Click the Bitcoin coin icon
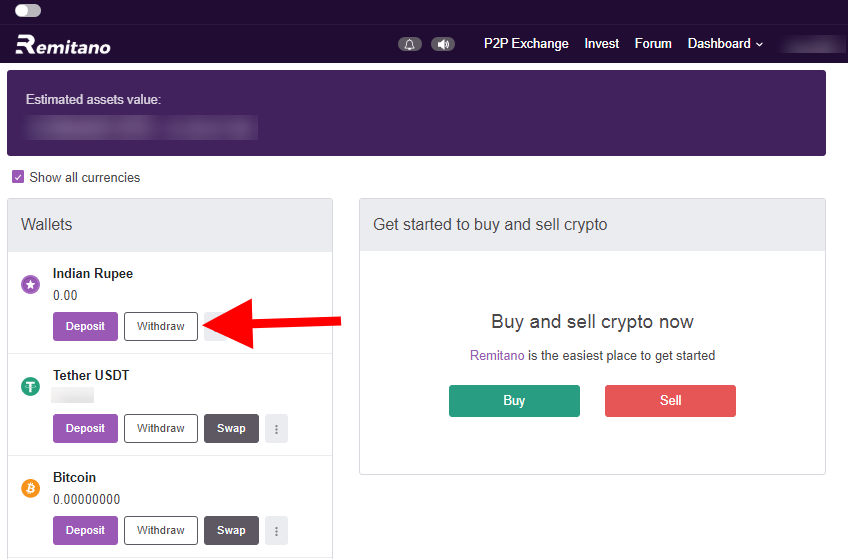This screenshot has height=559, width=848. pyautogui.click(x=30, y=489)
